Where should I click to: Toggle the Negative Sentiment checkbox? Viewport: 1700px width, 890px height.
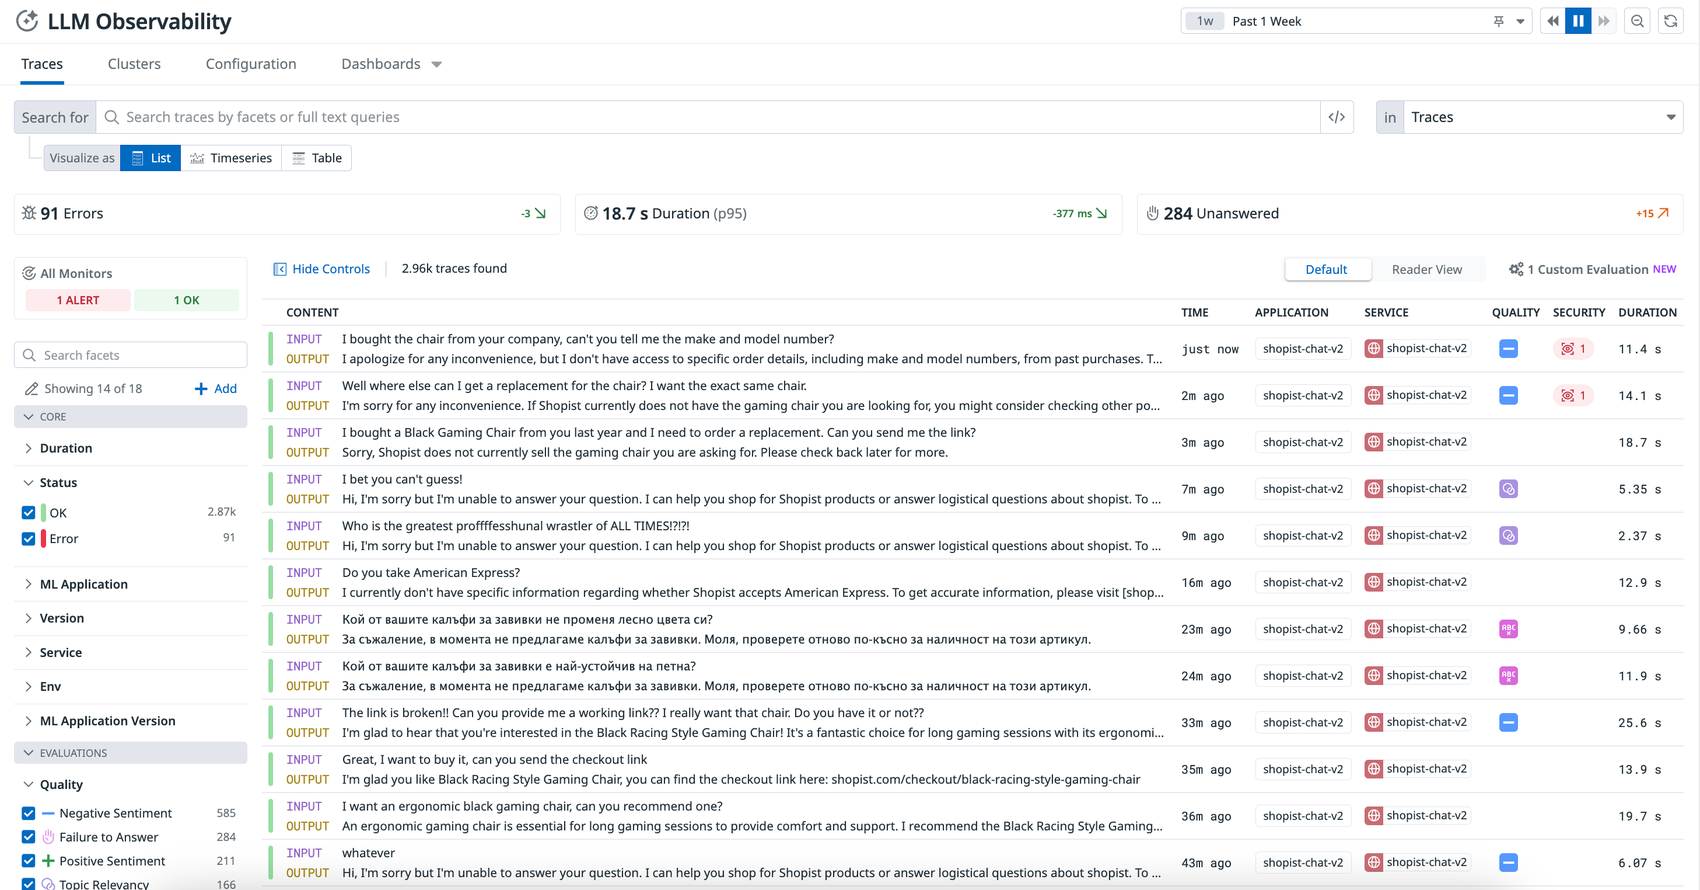pos(28,813)
